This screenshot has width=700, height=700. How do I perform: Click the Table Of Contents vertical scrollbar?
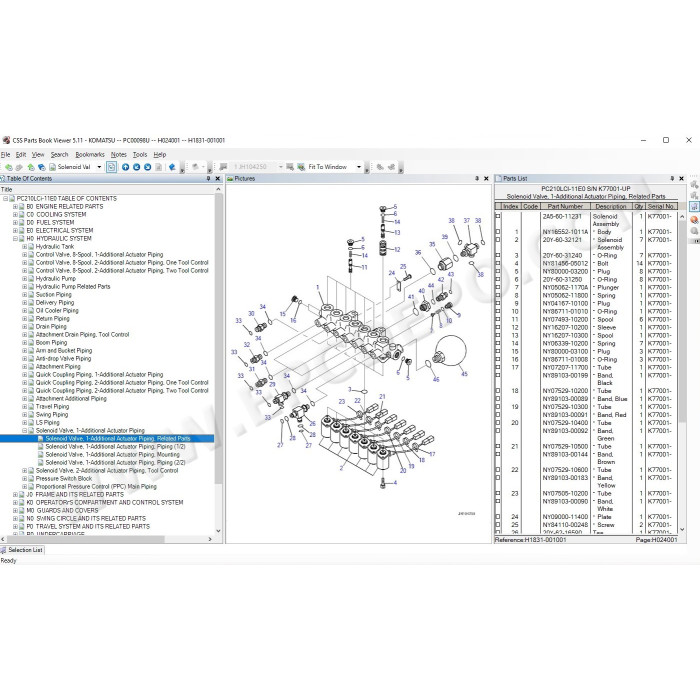218,360
